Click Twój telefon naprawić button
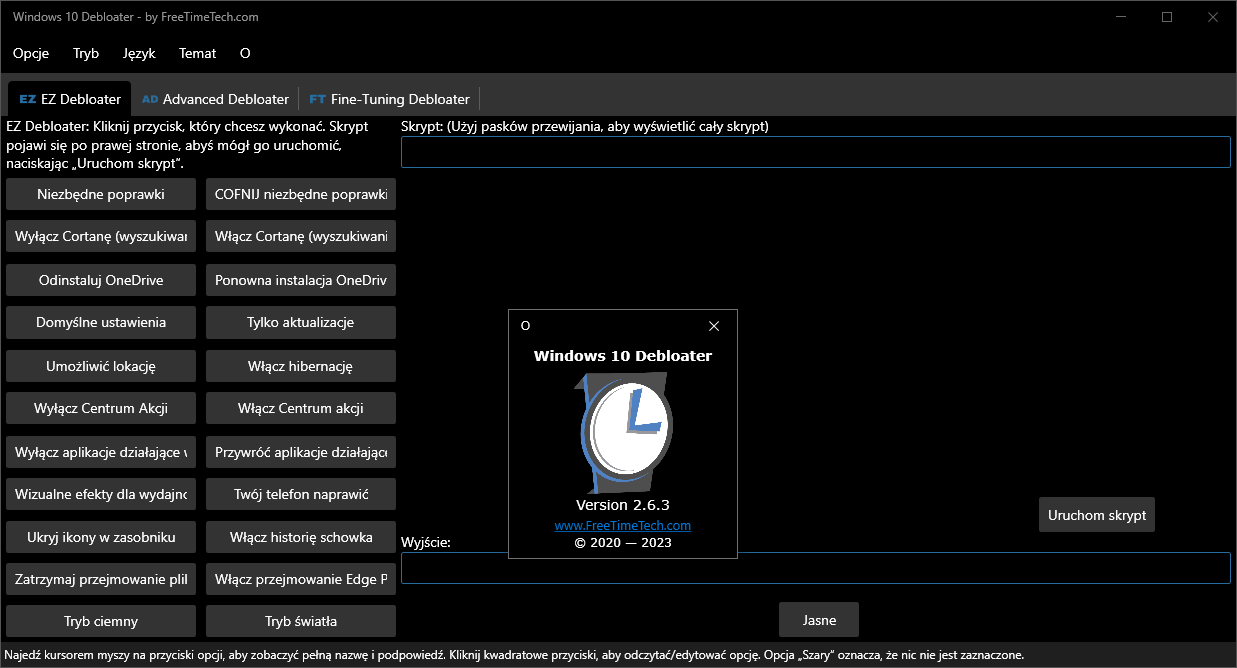 coord(301,494)
